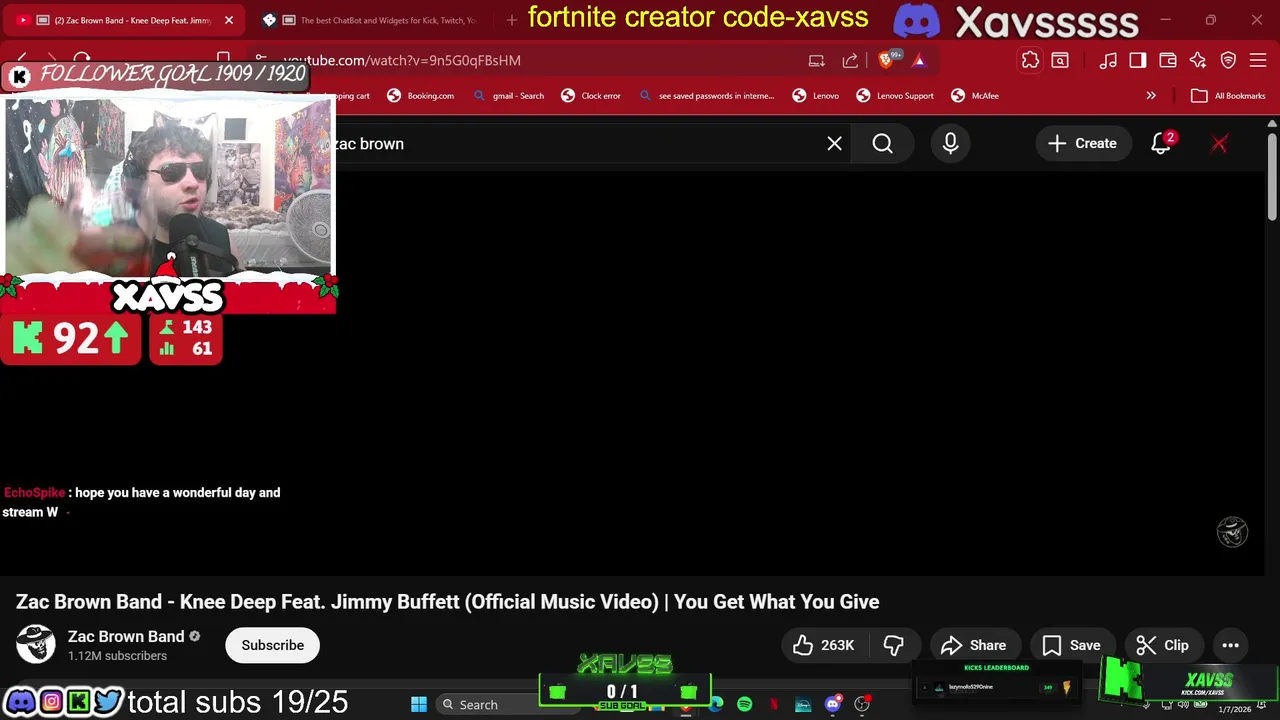This screenshot has width=1280, height=720.
Task: Open the Clock error bookmark
Action: pos(591,96)
